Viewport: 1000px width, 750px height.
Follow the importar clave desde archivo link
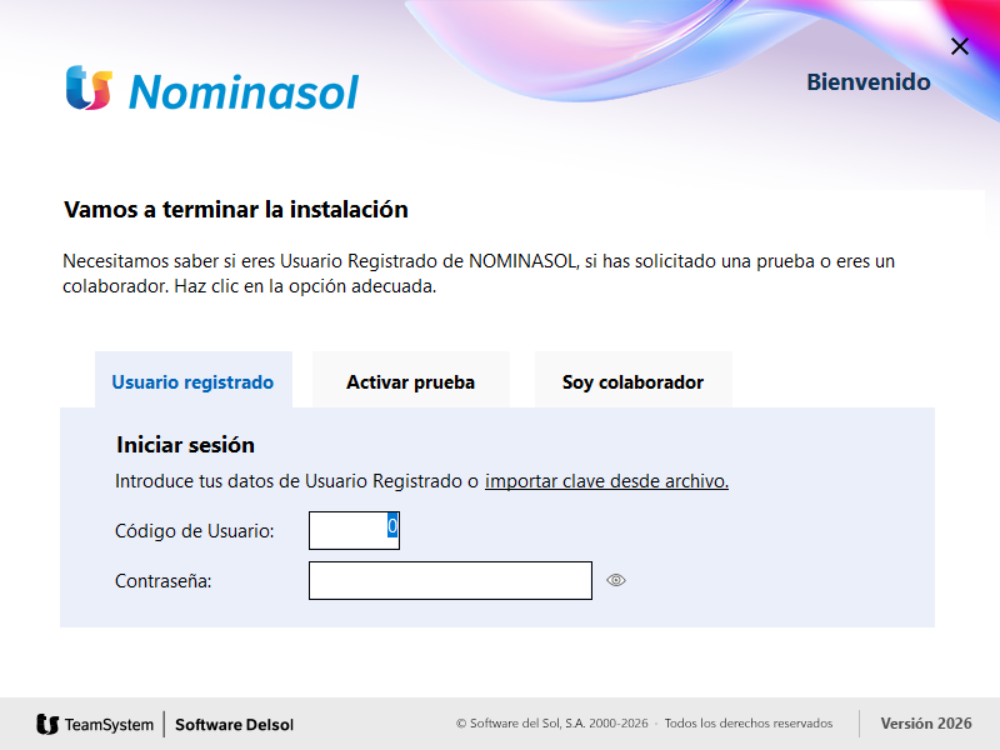click(607, 481)
